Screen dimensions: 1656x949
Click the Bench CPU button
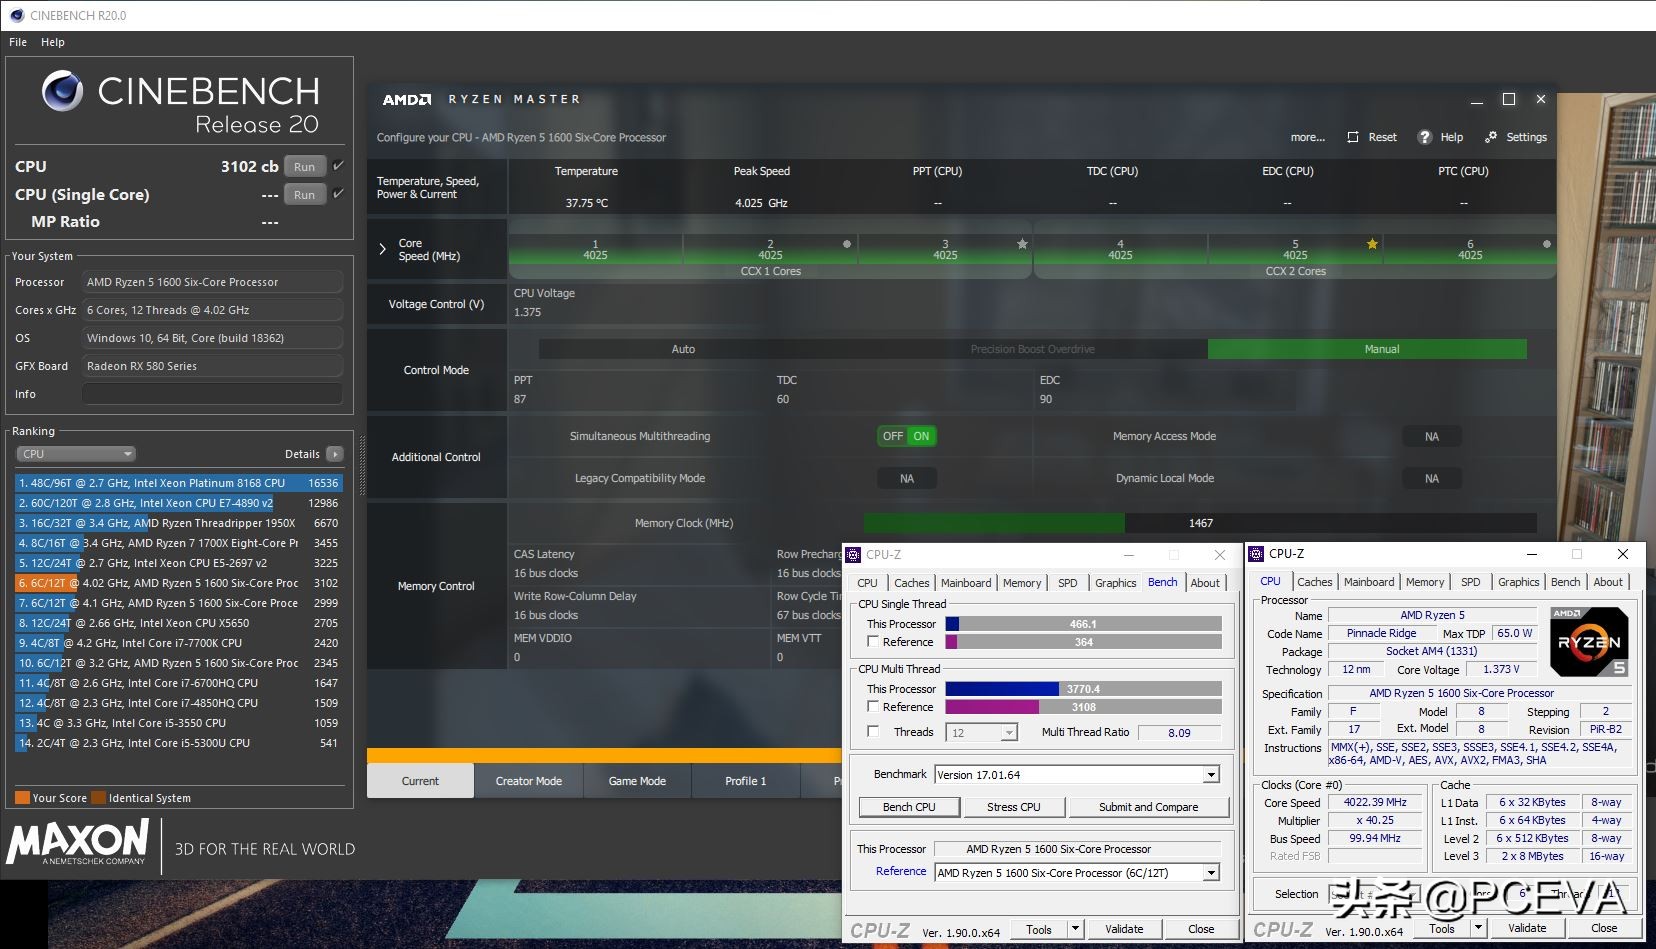[x=909, y=807]
